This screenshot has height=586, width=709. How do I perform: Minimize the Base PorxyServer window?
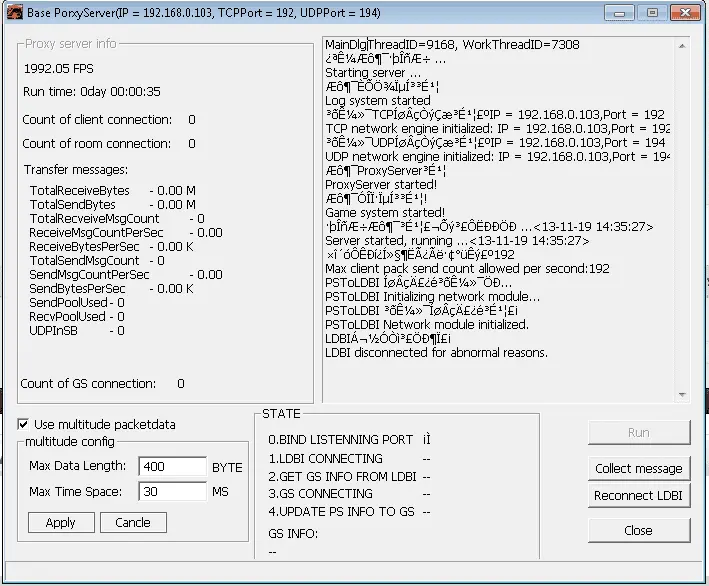coord(619,13)
